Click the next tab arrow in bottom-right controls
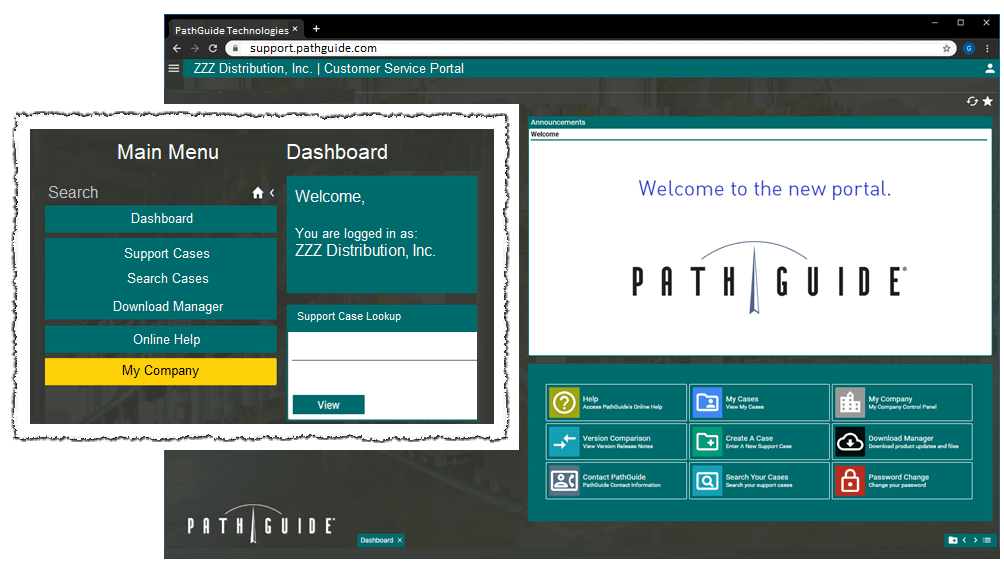Screen dimensions: 1004x564 [x=975, y=540]
